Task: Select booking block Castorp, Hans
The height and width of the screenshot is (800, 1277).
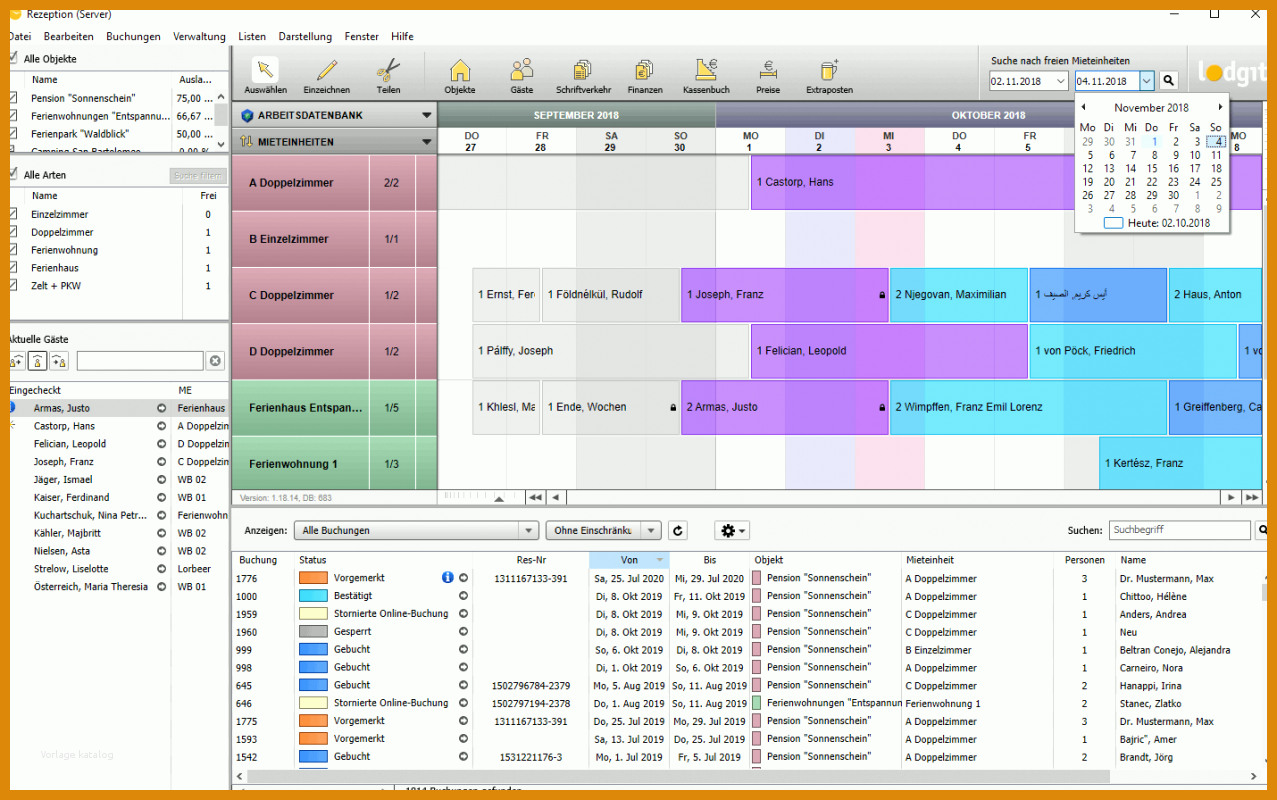Action: click(1006, 182)
